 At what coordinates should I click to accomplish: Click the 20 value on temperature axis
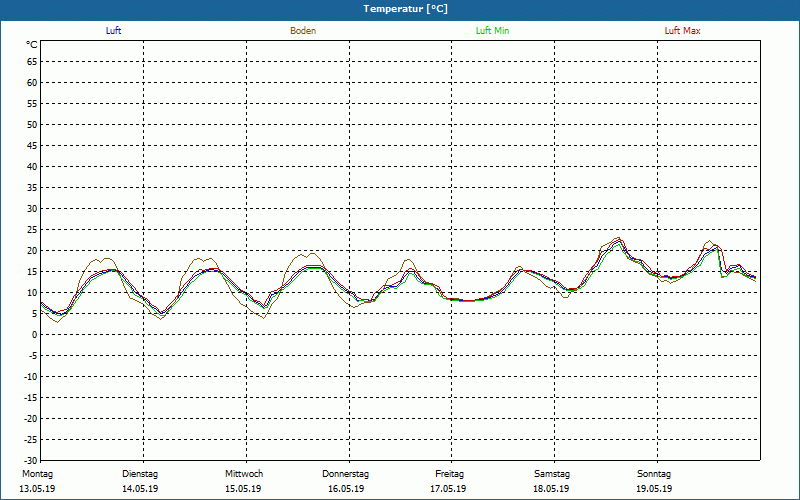coord(32,251)
